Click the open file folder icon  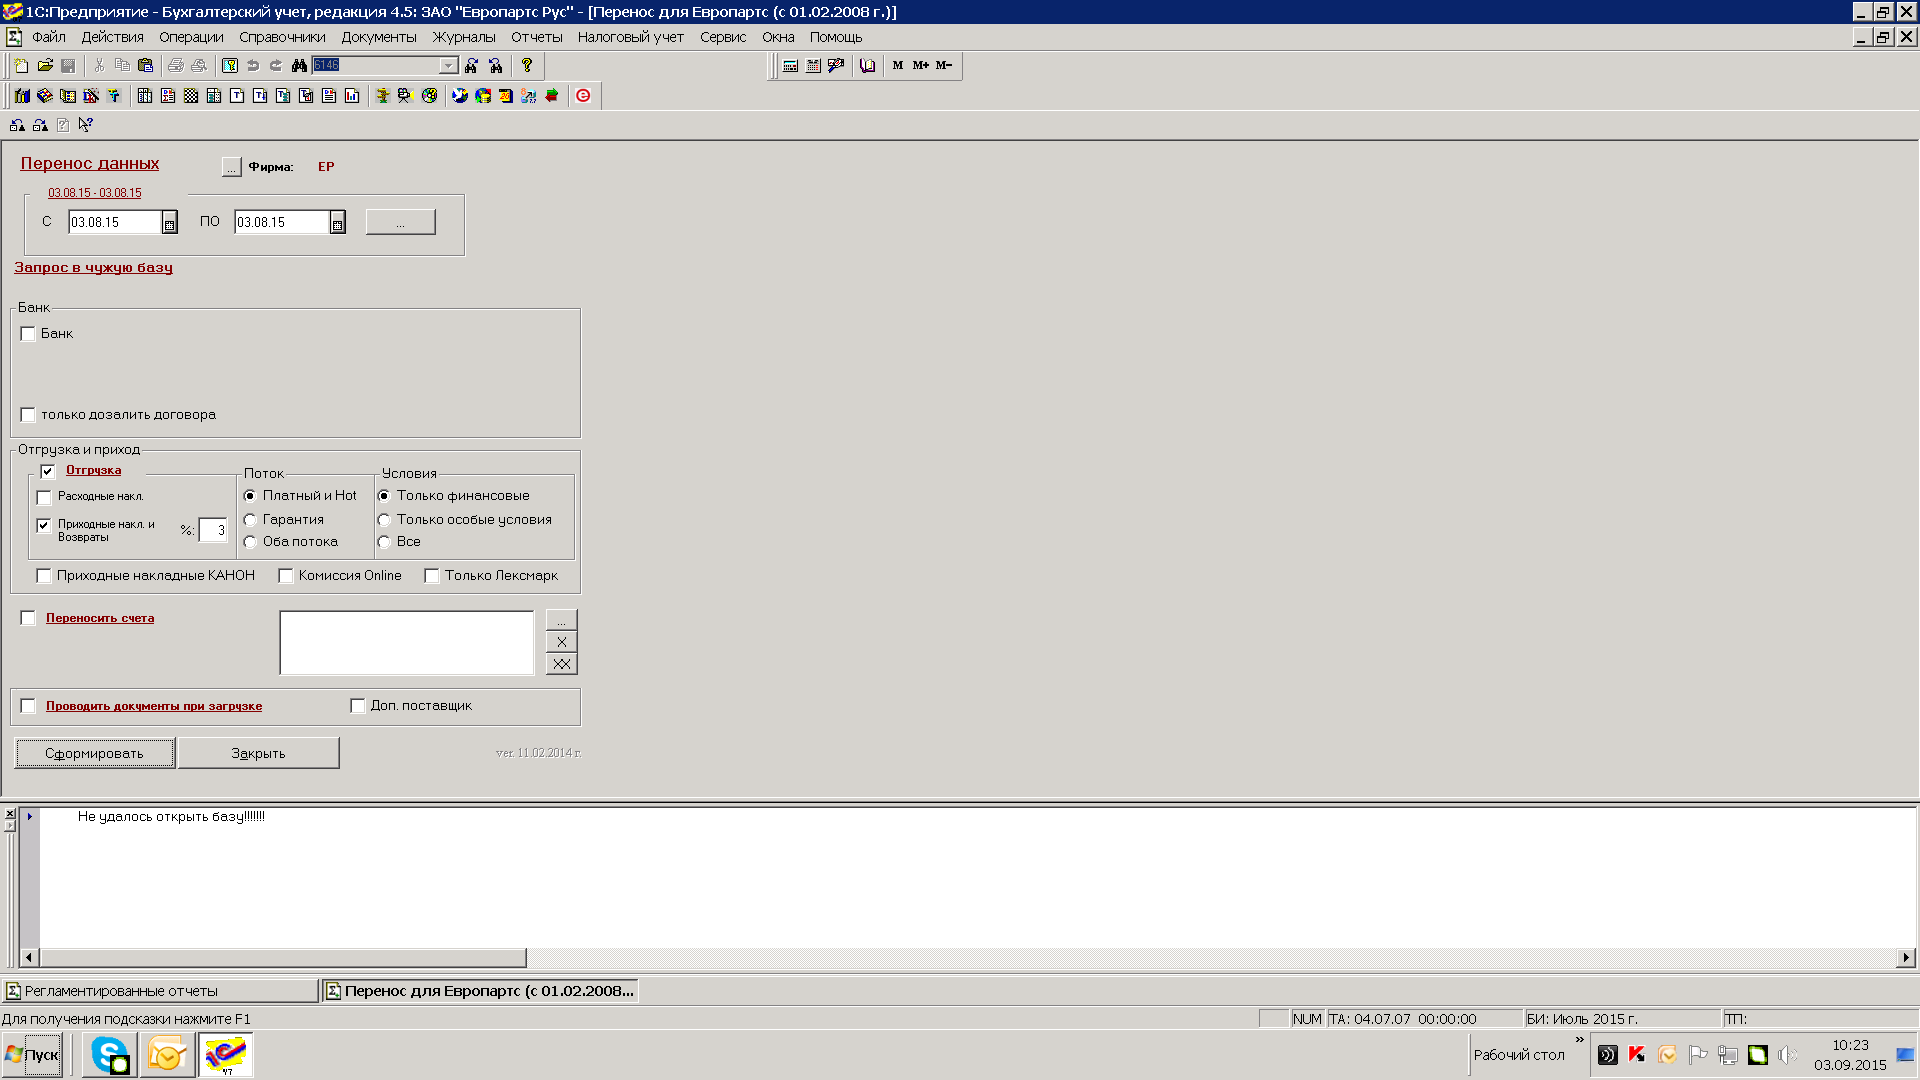(45, 66)
